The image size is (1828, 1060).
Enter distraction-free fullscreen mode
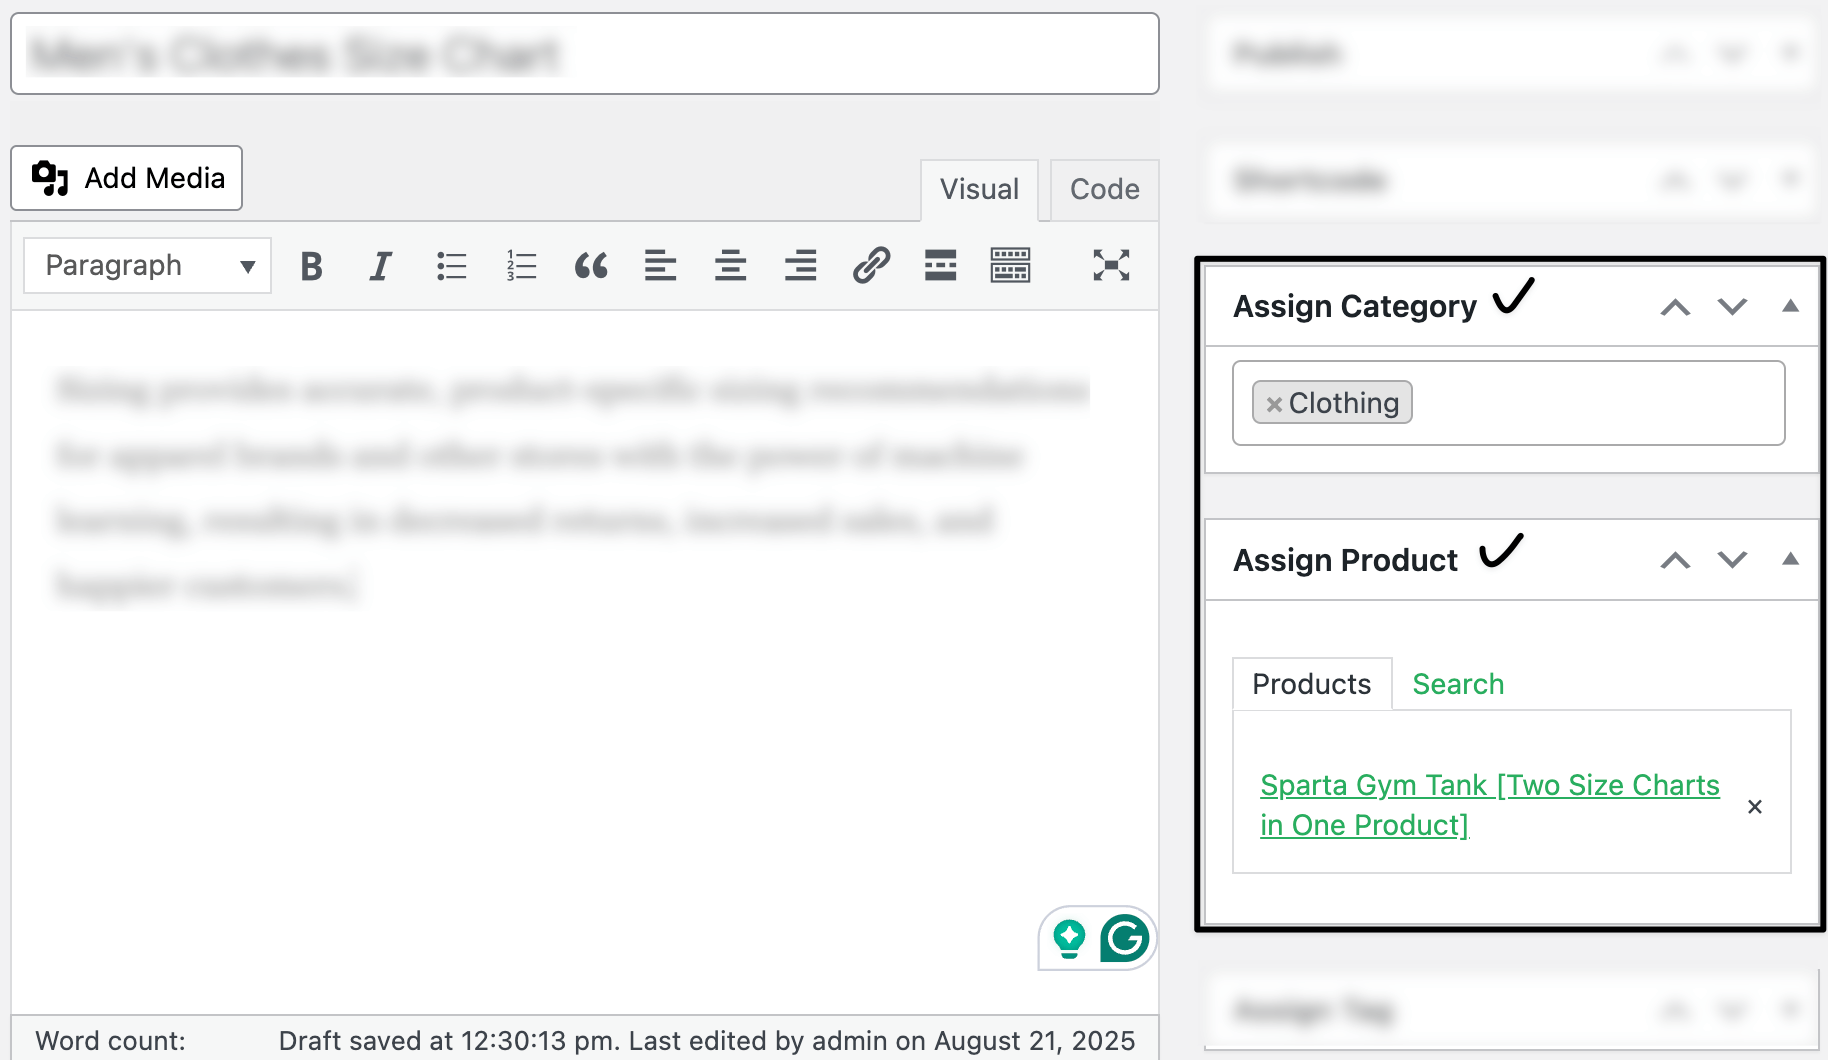[1112, 265]
